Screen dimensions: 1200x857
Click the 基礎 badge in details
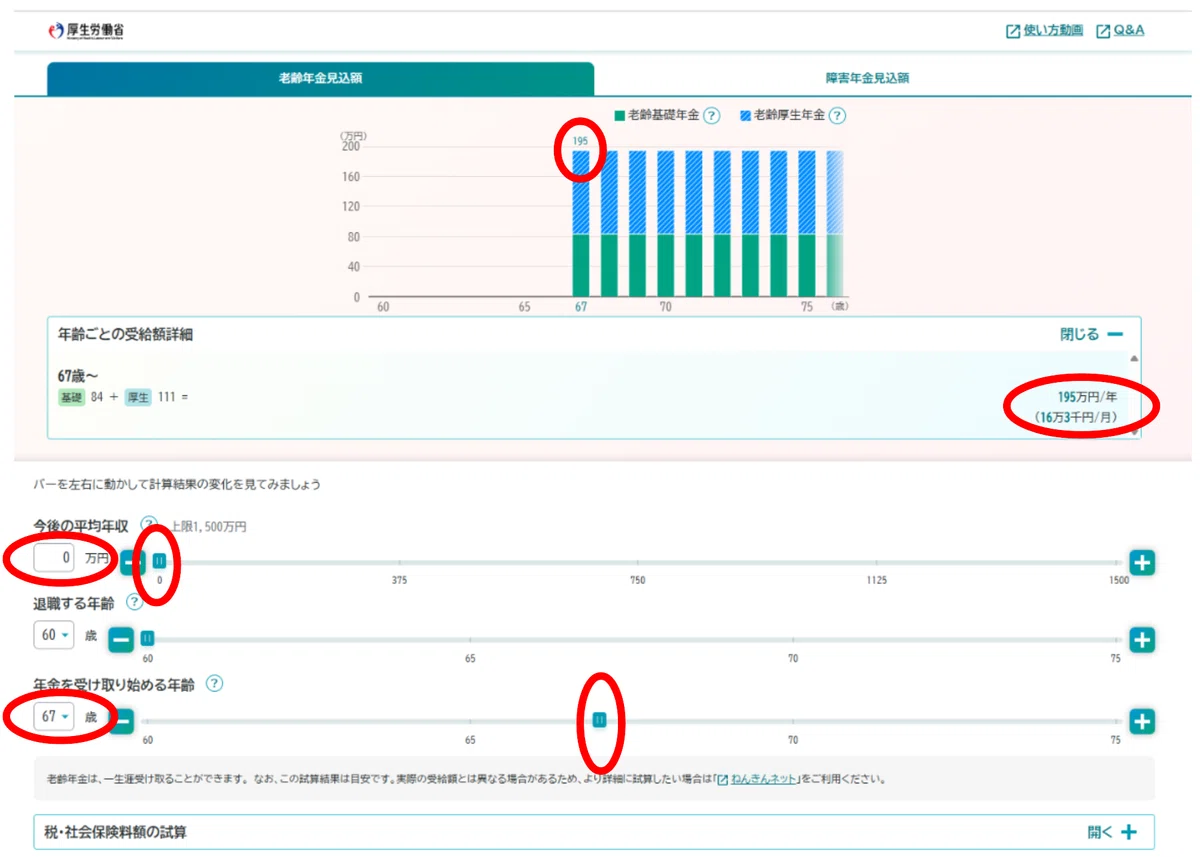[x=72, y=398]
